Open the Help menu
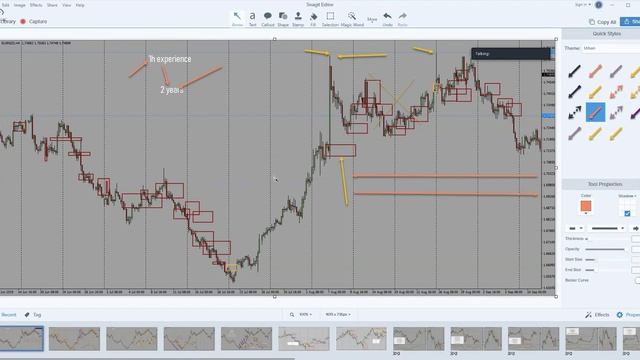640x360 pixels. click(x=80, y=5)
